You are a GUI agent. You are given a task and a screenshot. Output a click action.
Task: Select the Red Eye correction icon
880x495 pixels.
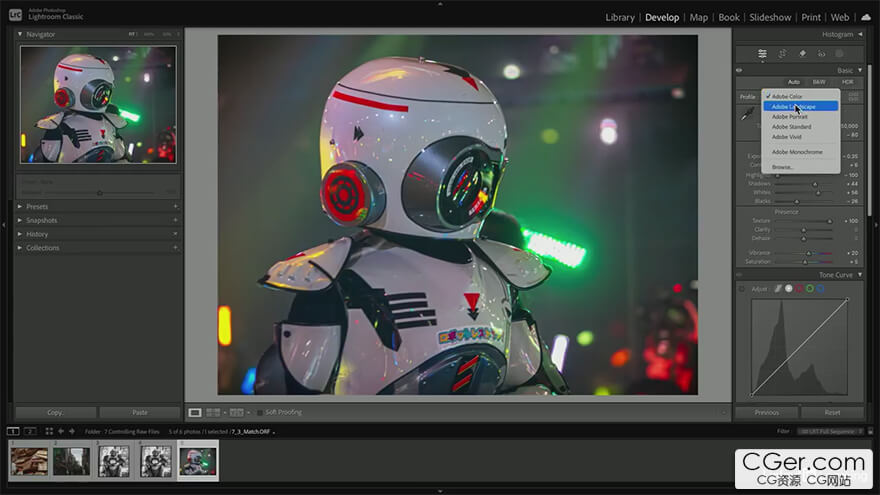click(820, 53)
